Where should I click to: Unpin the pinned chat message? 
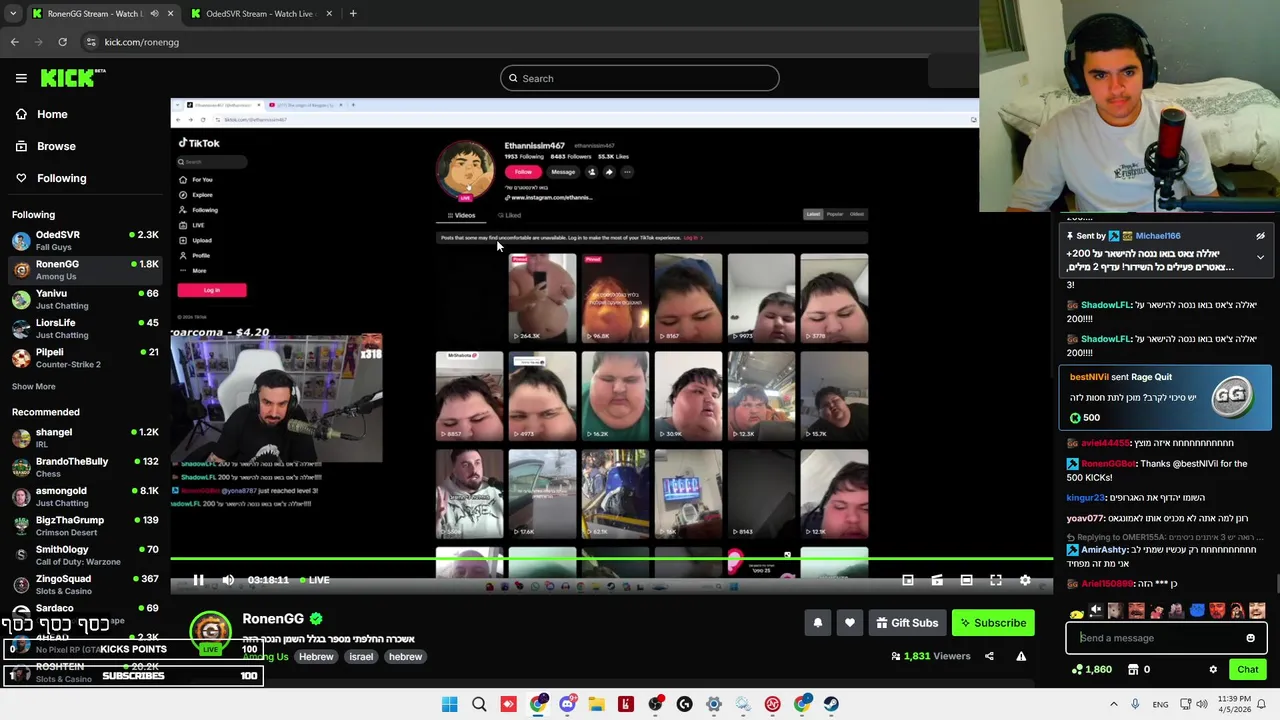(x=1260, y=236)
